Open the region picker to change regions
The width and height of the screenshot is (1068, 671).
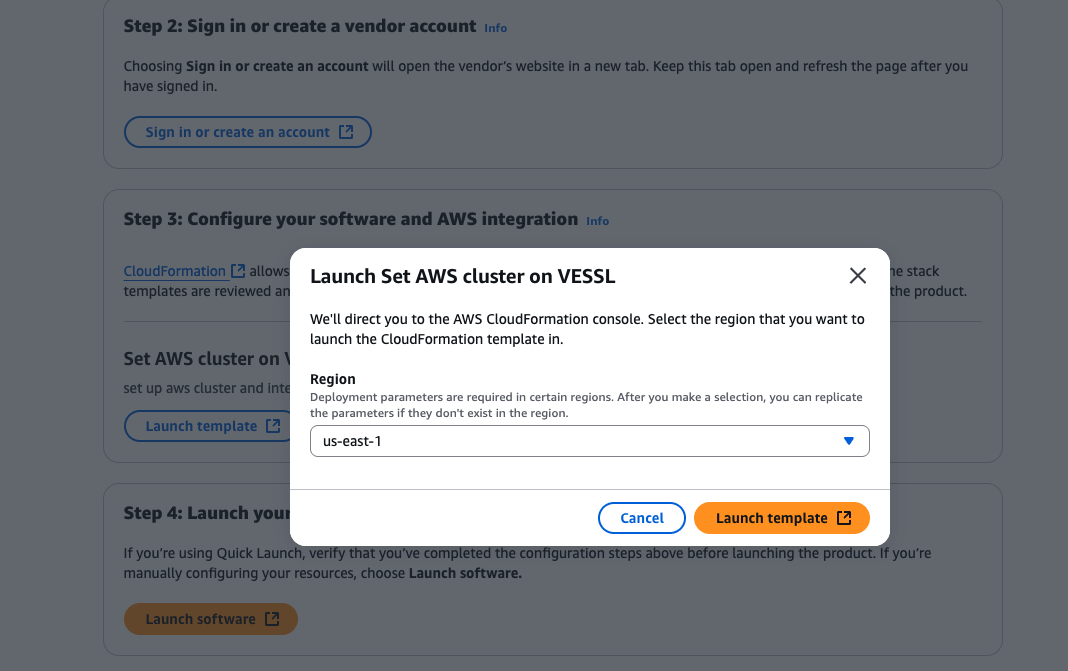(x=589, y=441)
